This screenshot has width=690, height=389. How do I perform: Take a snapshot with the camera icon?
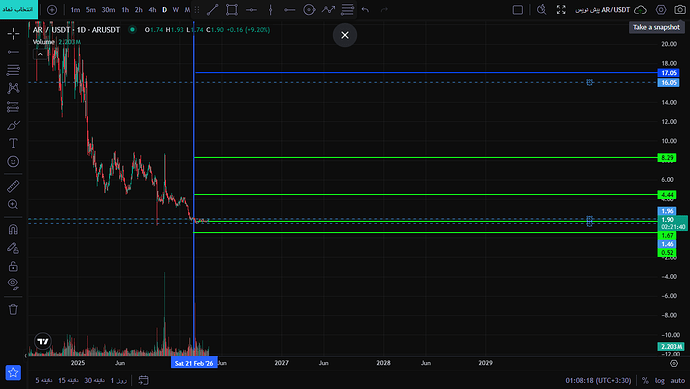tap(680, 10)
